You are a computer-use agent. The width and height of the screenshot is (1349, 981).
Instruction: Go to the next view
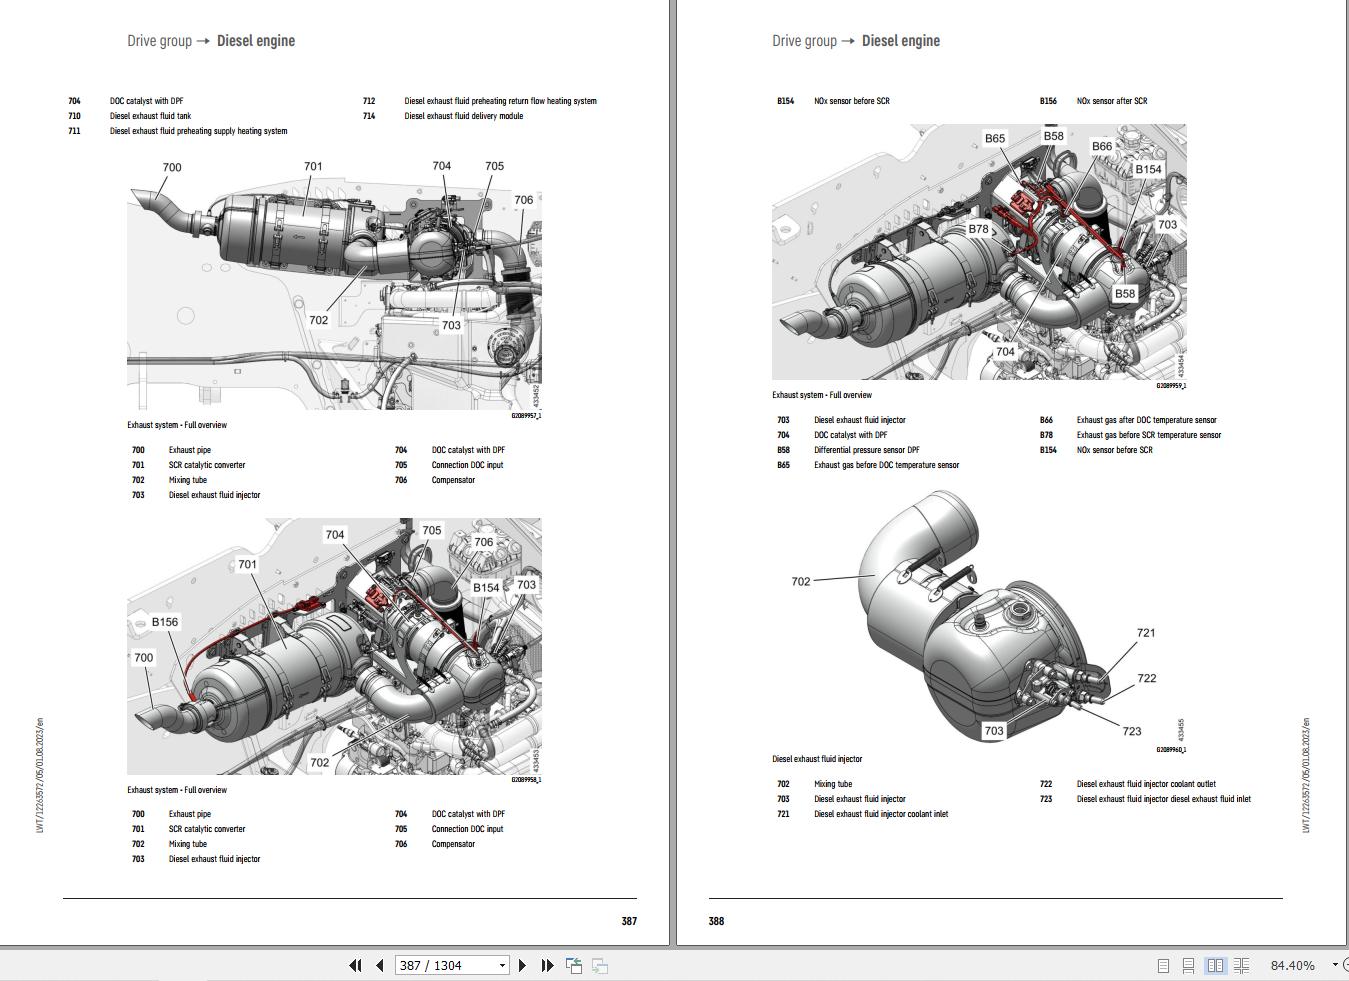(600, 965)
